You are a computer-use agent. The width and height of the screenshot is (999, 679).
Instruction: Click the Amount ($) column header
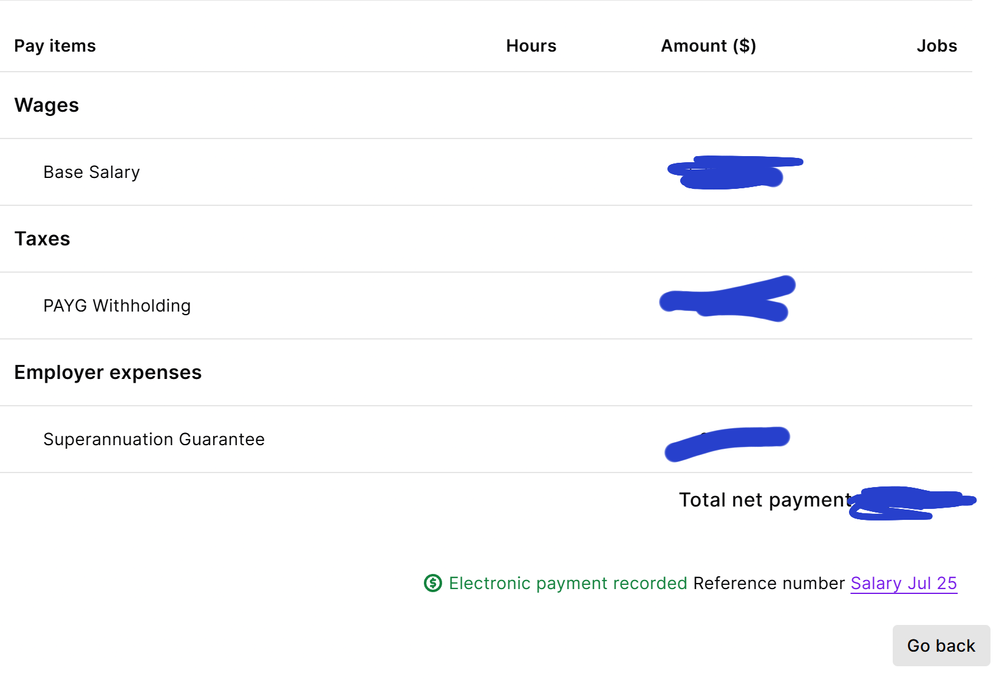click(x=708, y=46)
